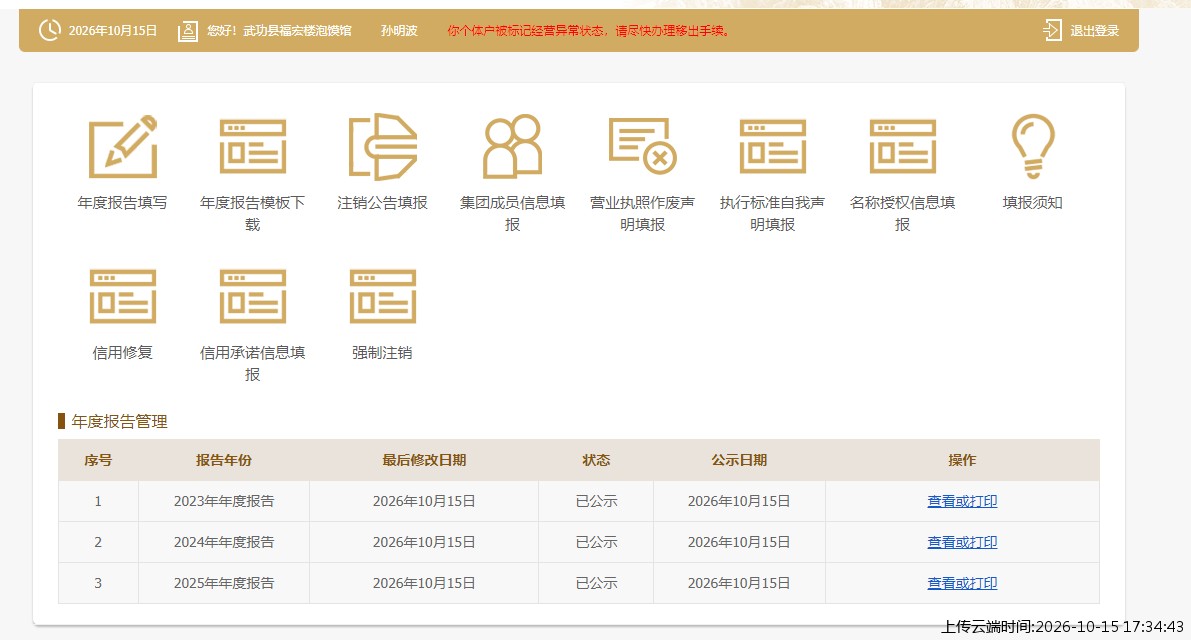Click the serial number 3 cell

98,583
